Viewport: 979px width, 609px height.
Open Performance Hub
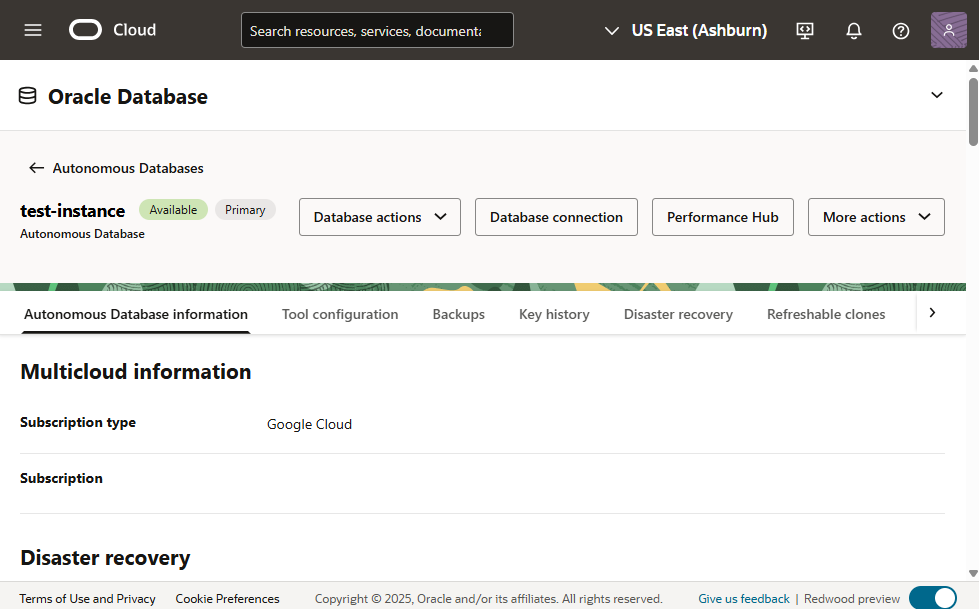coord(722,217)
